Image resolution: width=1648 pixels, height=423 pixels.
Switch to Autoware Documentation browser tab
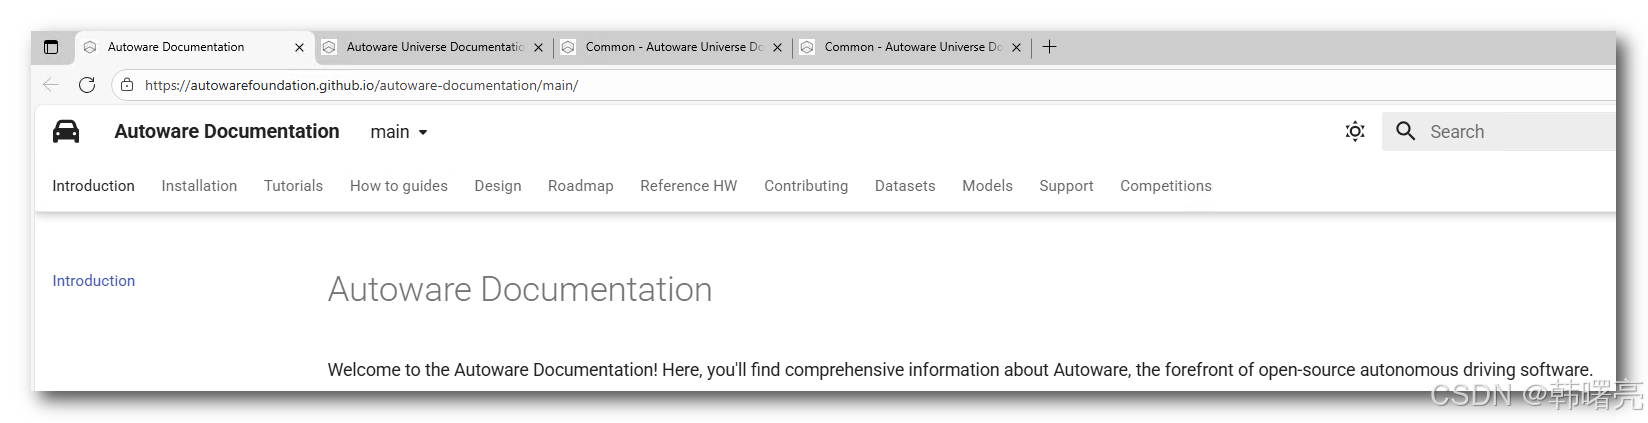pyautogui.click(x=194, y=47)
